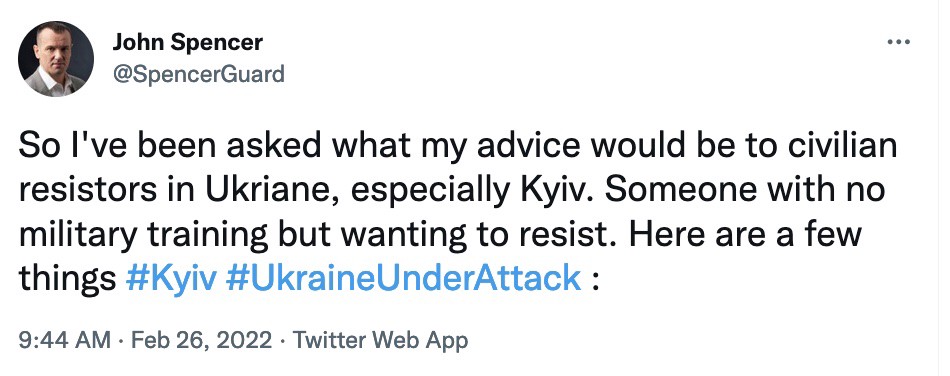This screenshot has width=950, height=376.
Task: Open the Twitter Web App source label
Action: coord(381,340)
